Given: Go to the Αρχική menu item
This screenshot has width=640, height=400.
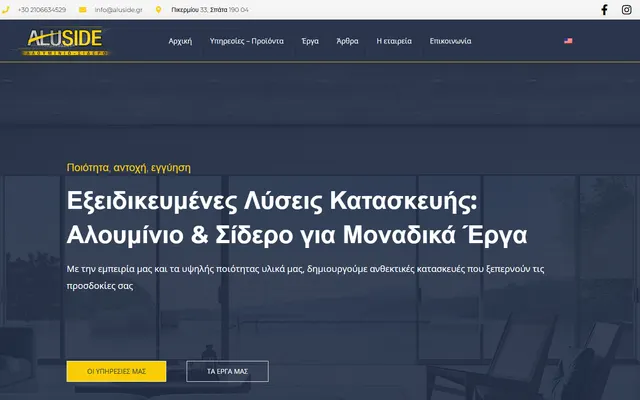Looking at the screenshot, I should tap(180, 41).
